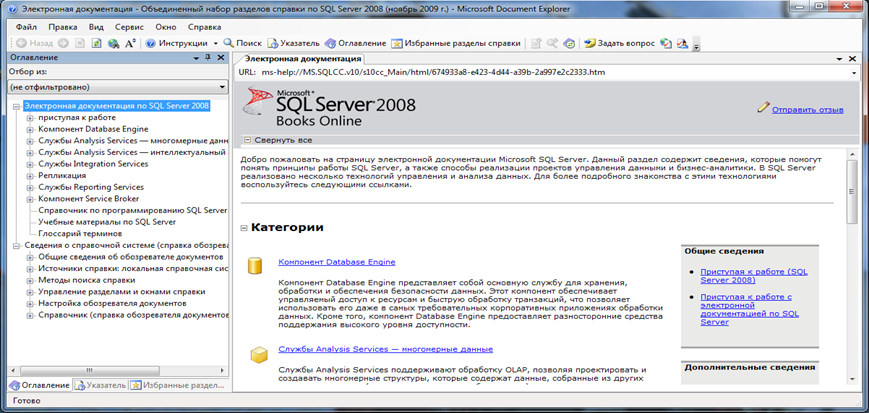Select Глоссарий терминов tree item
This screenshot has width=869, height=413.
click(x=80, y=233)
